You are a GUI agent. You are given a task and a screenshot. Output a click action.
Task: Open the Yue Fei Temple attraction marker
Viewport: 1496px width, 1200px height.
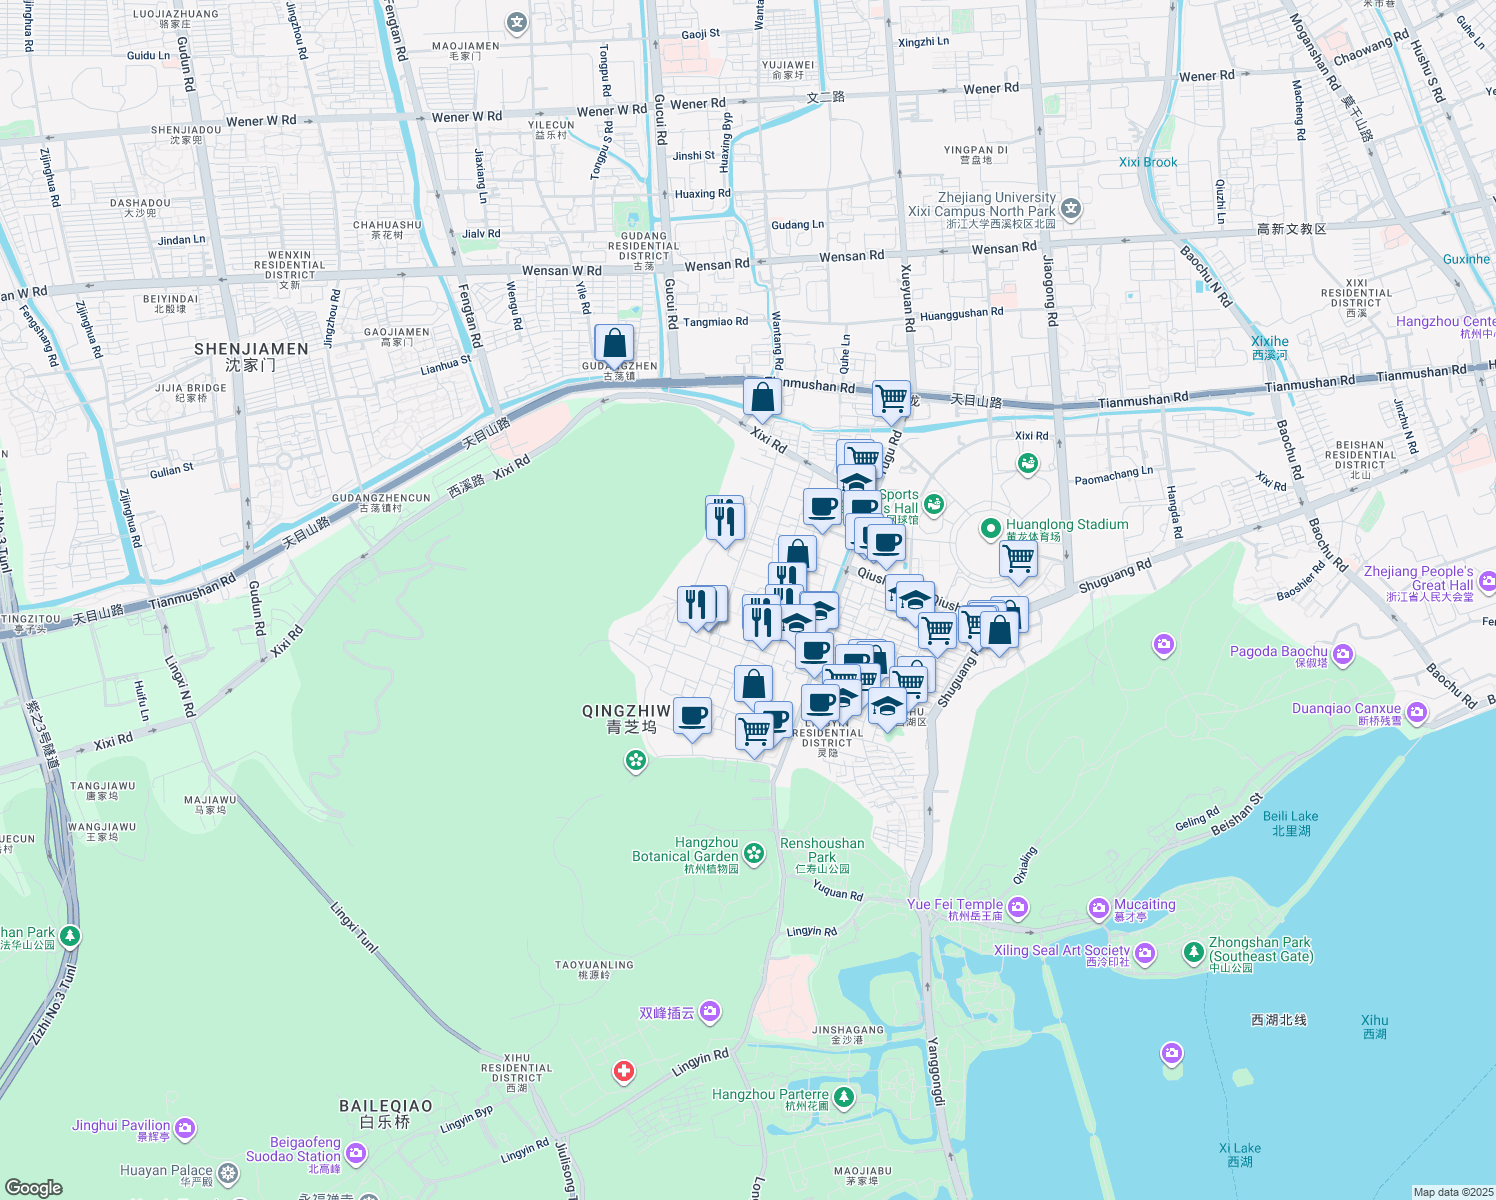pos(1019,906)
